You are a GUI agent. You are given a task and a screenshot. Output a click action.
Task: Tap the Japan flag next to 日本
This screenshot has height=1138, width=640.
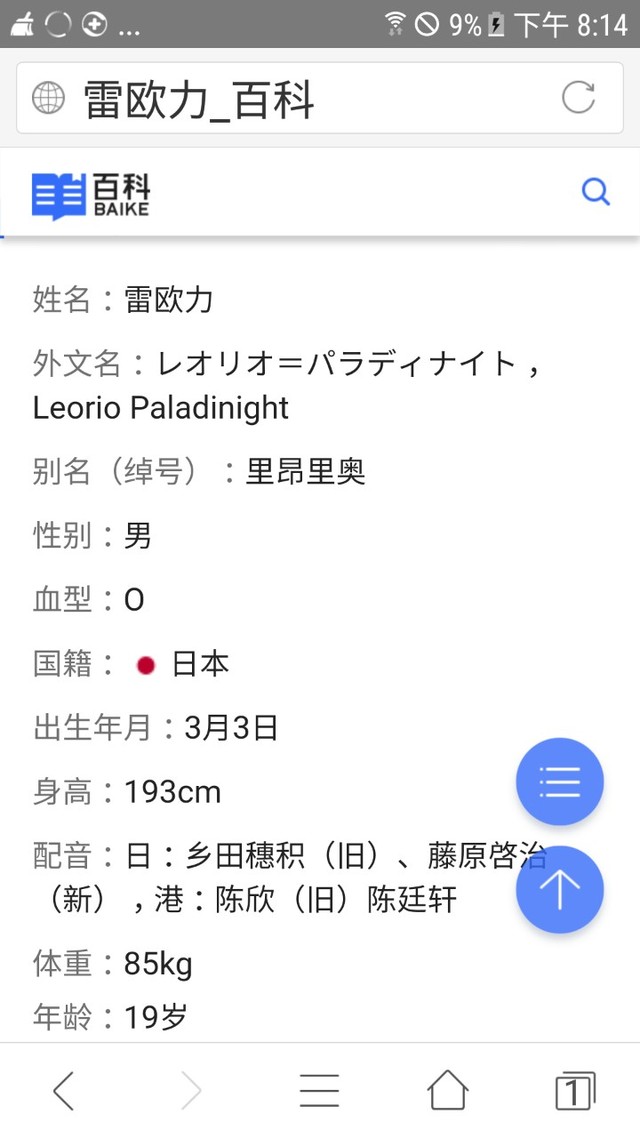[146, 665]
